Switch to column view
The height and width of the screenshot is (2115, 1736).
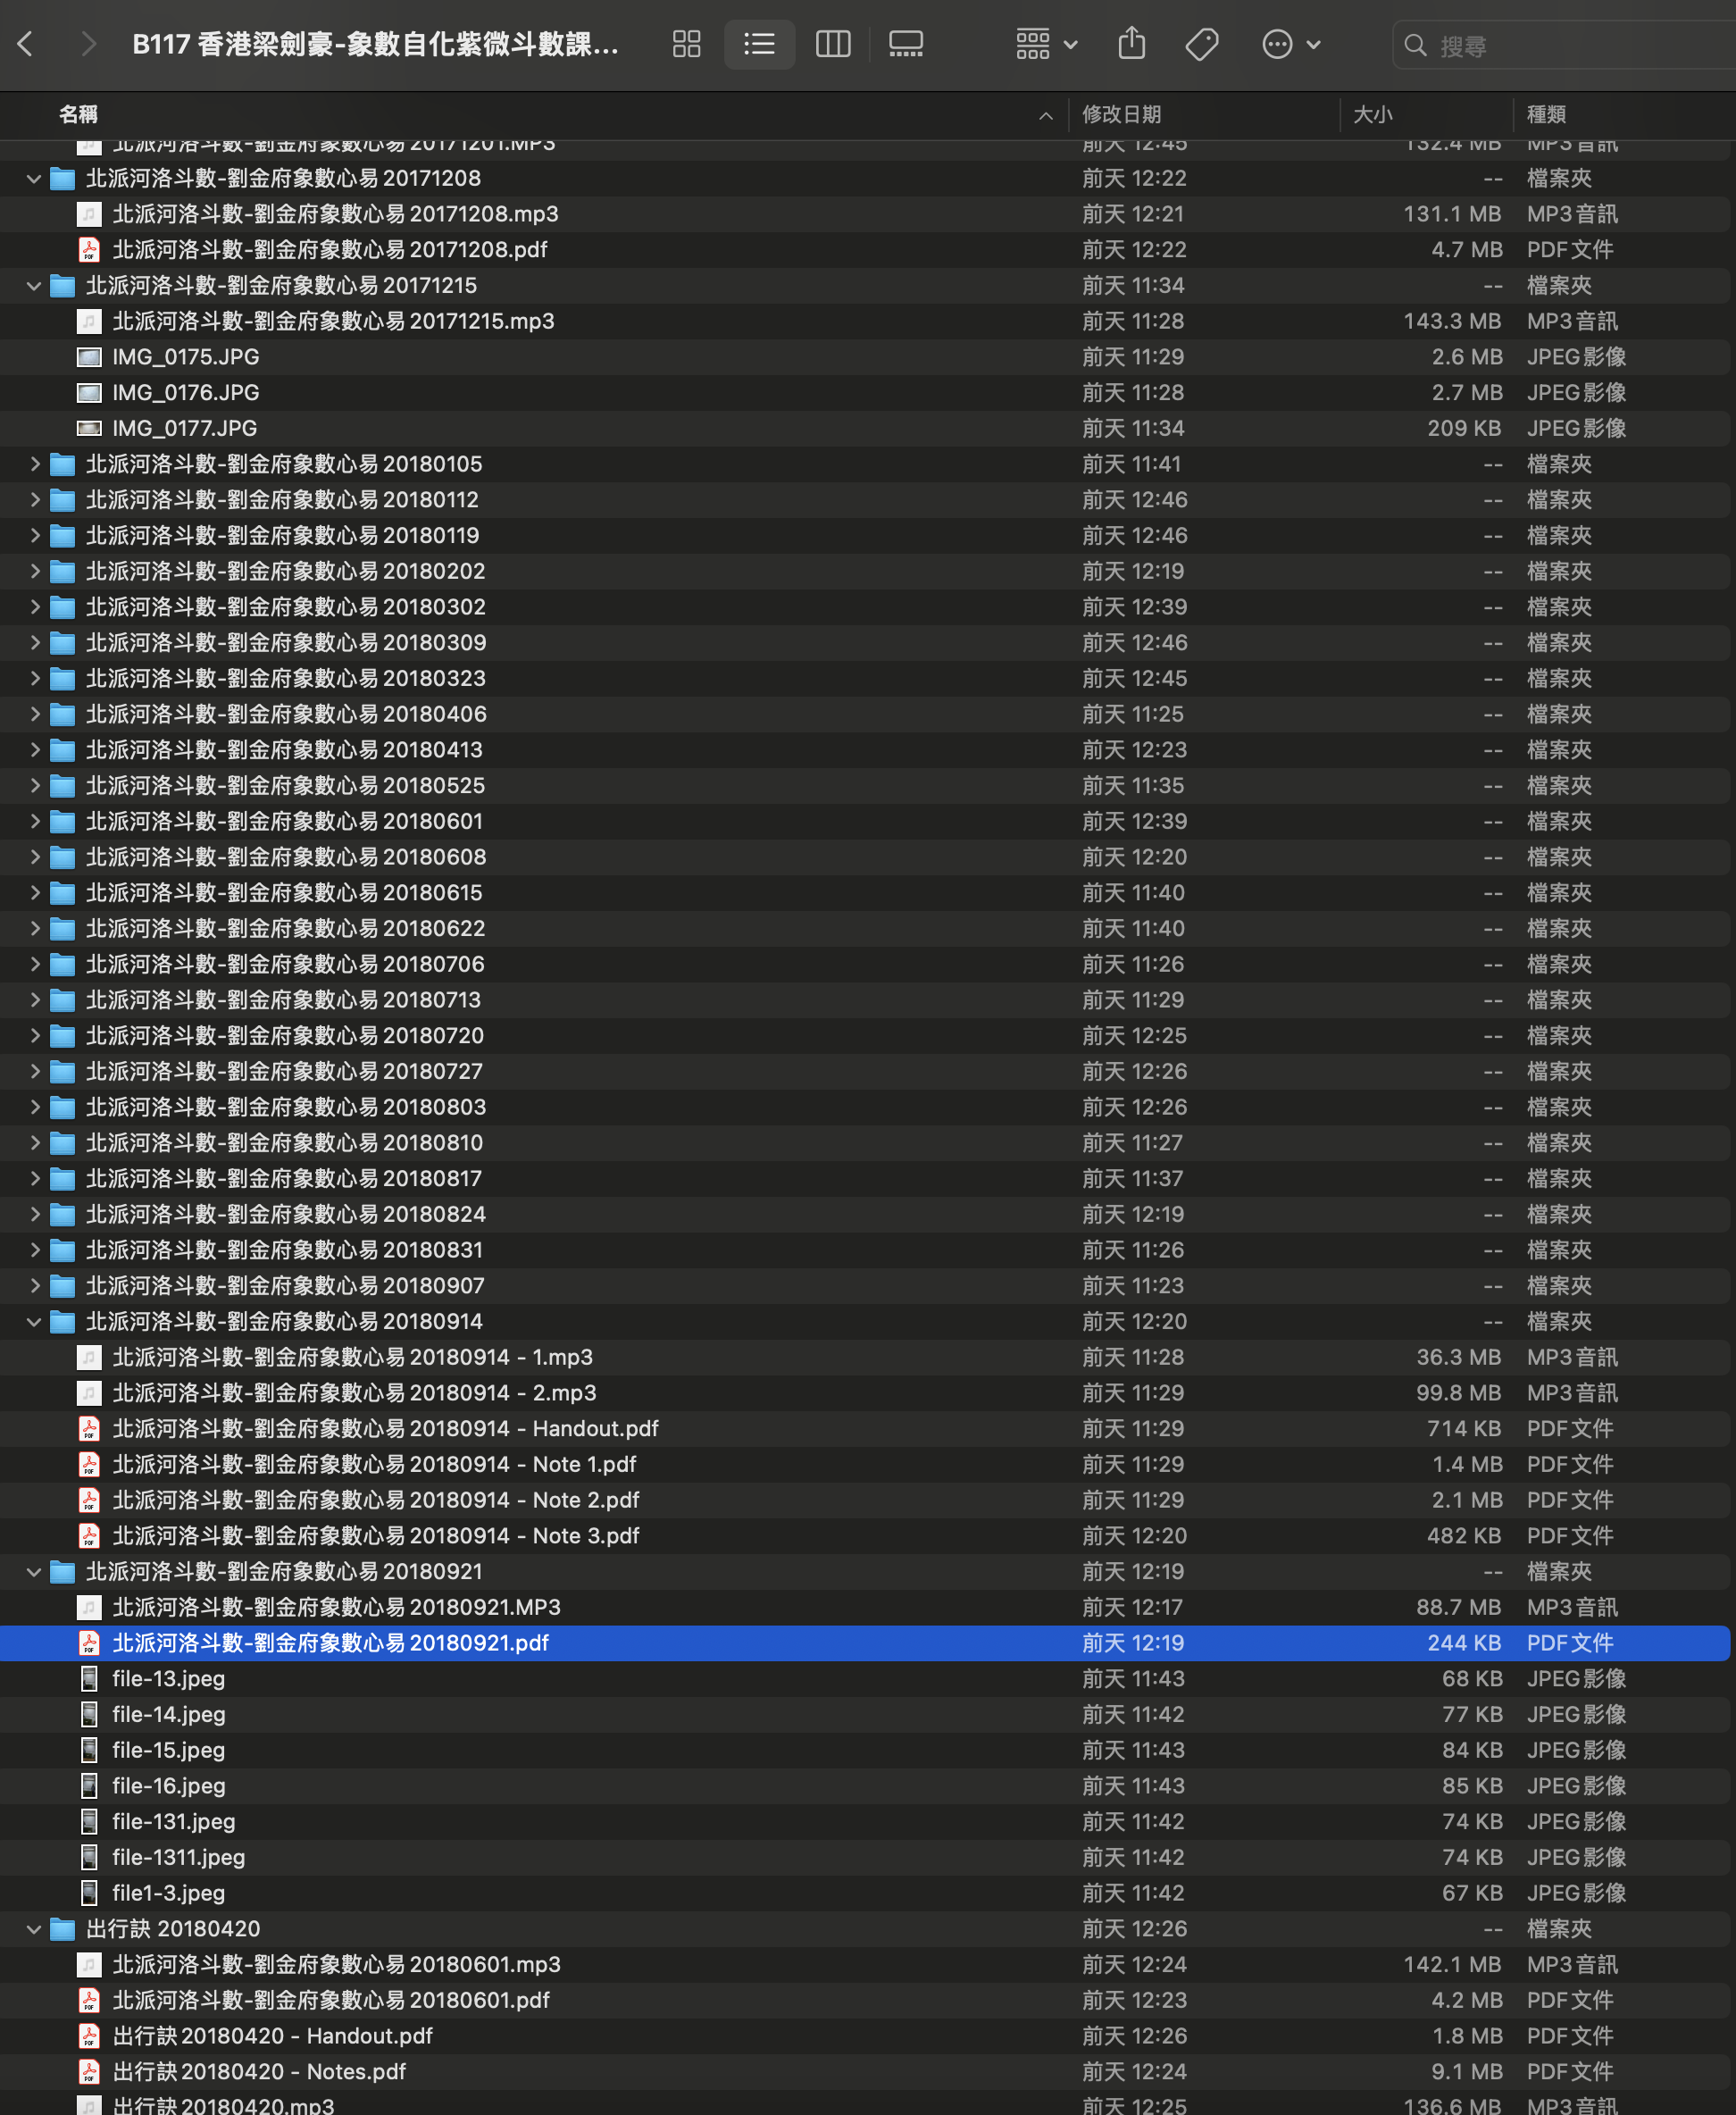[833, 44]
